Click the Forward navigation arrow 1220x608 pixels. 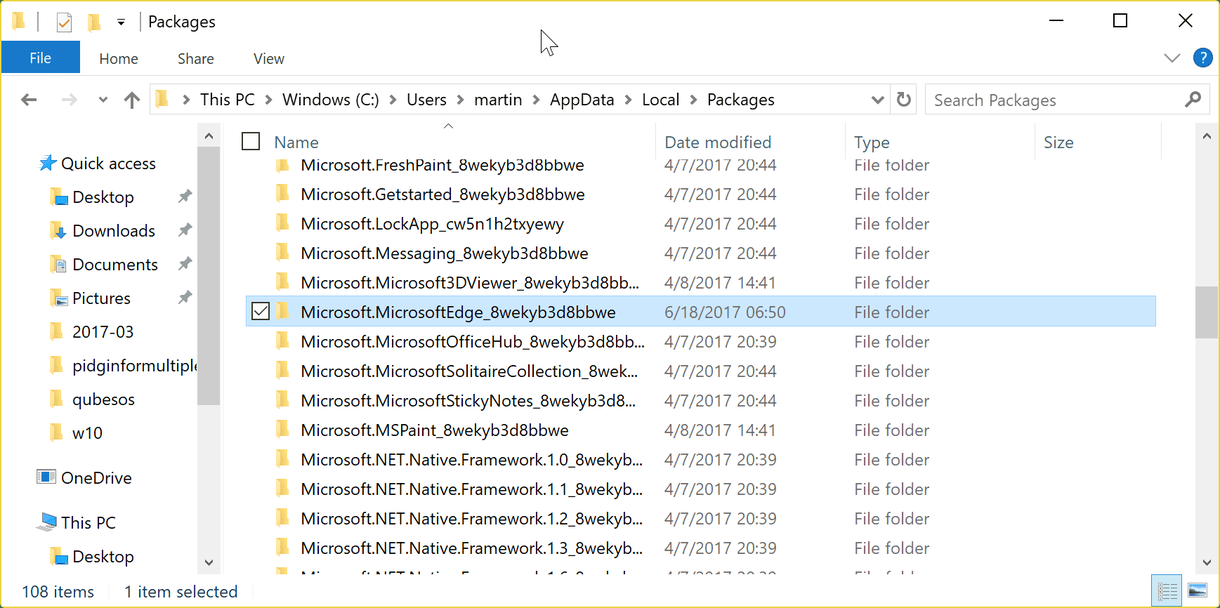(x=69, y=100)
